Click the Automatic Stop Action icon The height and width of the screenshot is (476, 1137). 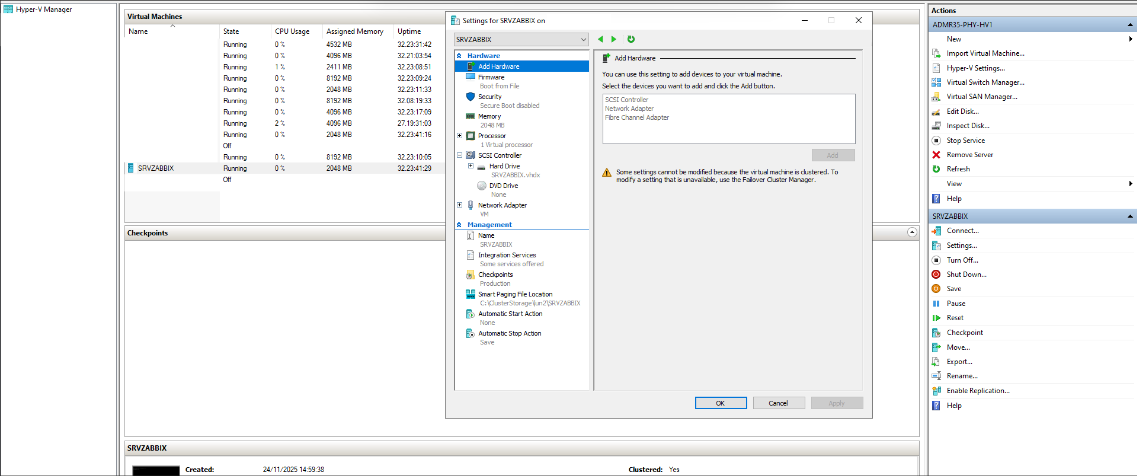tap(470, 334)
